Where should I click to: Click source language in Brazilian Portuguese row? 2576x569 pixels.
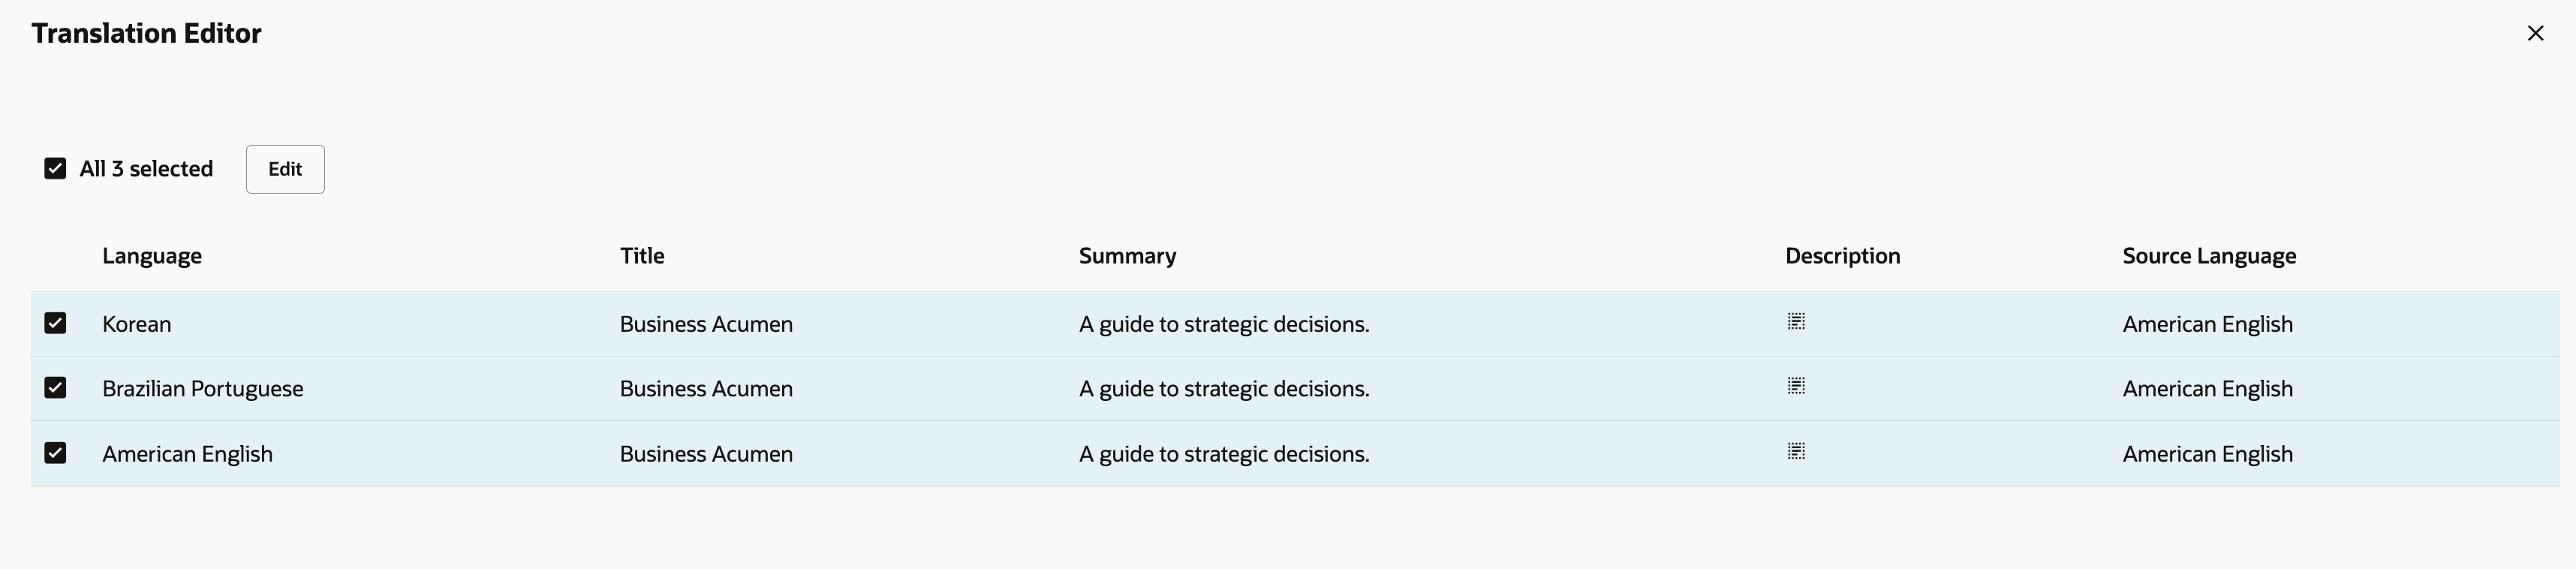pos(2207,389)
